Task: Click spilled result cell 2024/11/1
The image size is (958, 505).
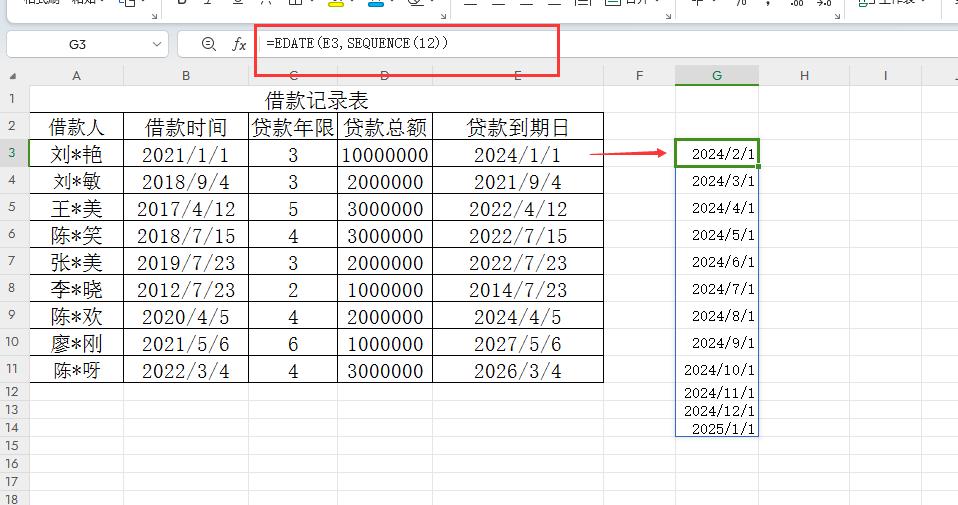Action: [717, 392]
